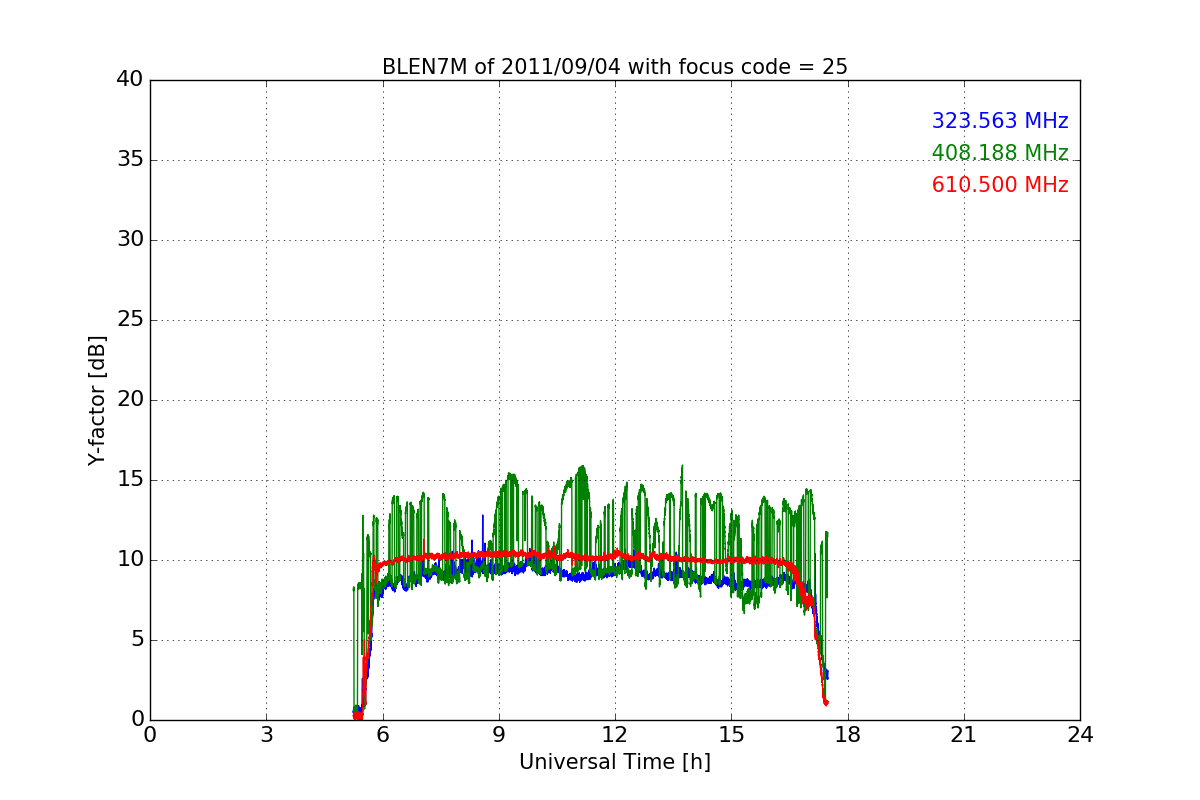
Task: Click the y-axis tick label "25"
Action: coord(130,320)
